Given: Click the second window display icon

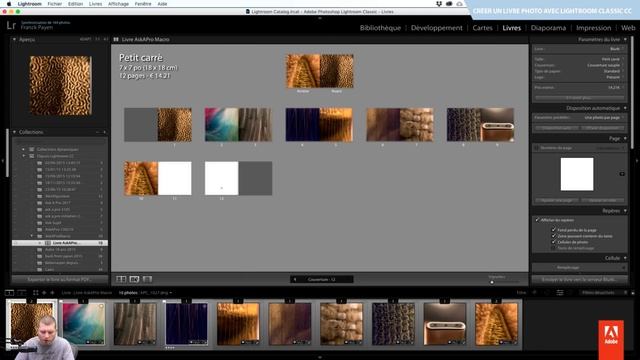Looking at the screenshot, I should point(22,293).
